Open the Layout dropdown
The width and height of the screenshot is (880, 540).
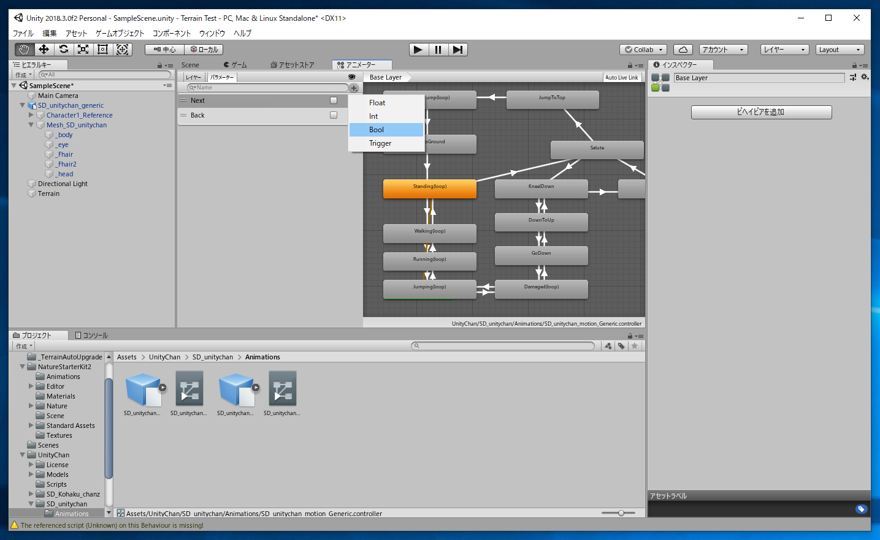(840, 49)
